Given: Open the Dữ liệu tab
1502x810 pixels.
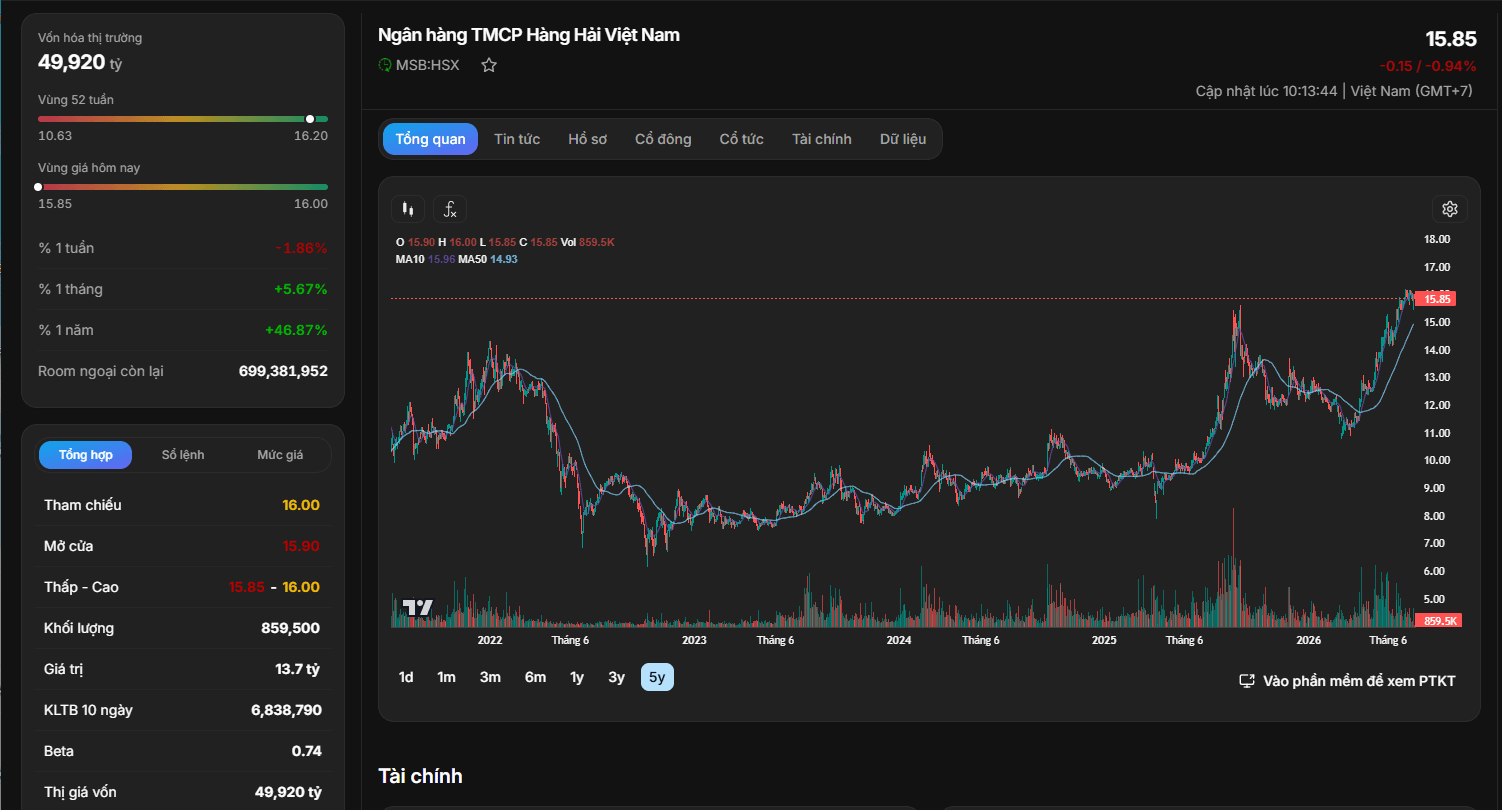Looking at the screenshot, I should point(903,139).
